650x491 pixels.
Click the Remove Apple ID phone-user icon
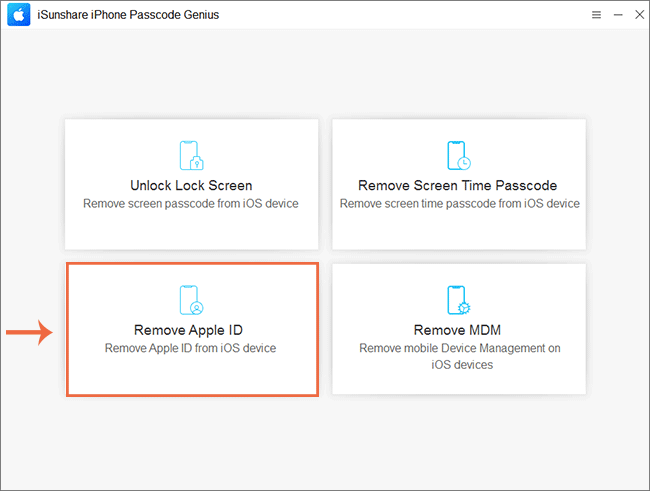coord(192,300)
